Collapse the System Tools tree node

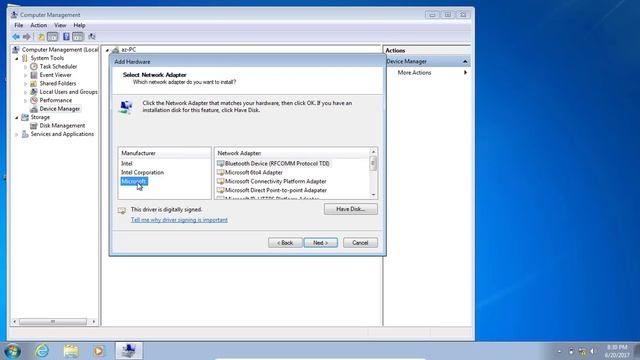[x=17, y=58]
